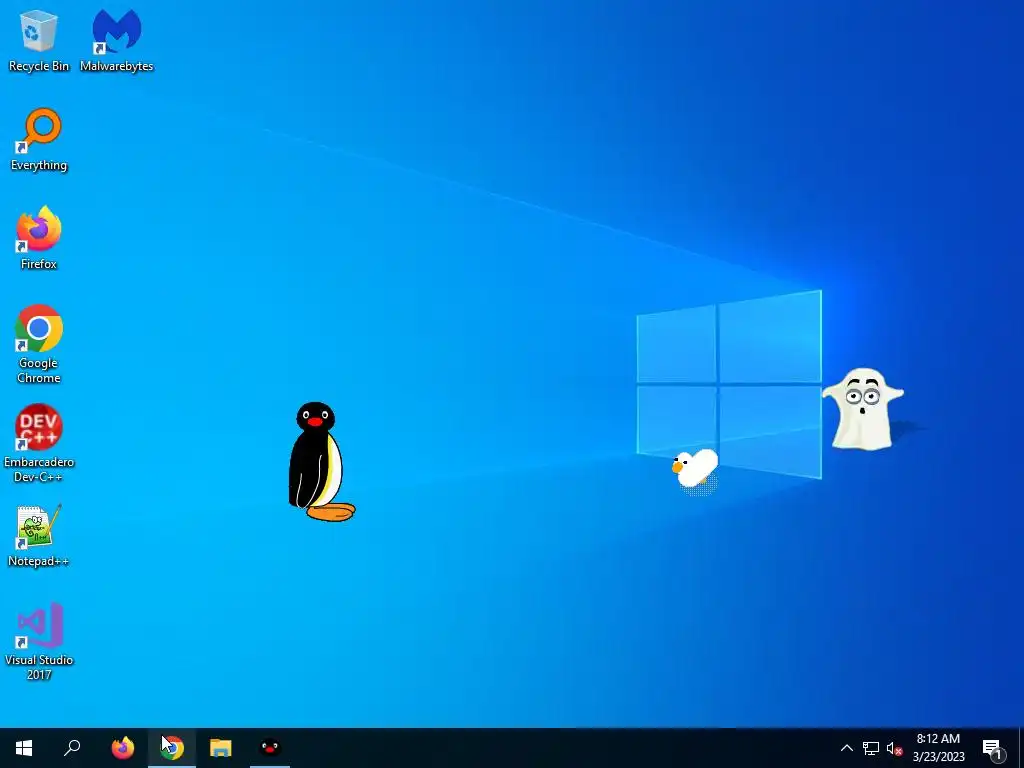The height and width of the screenshot is (768, 1024).
Task: Select the Embarcadero Dev-C++ shortcut
Action: (x=39, y=443)
